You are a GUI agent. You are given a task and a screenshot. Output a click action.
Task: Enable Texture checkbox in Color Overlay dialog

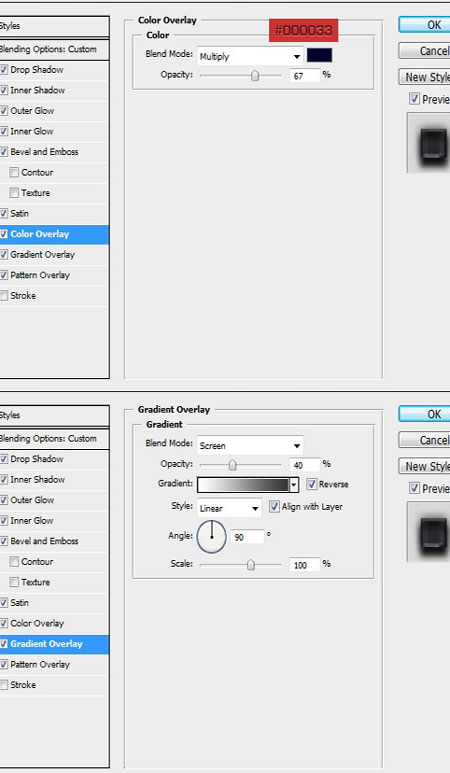[14, 193]
